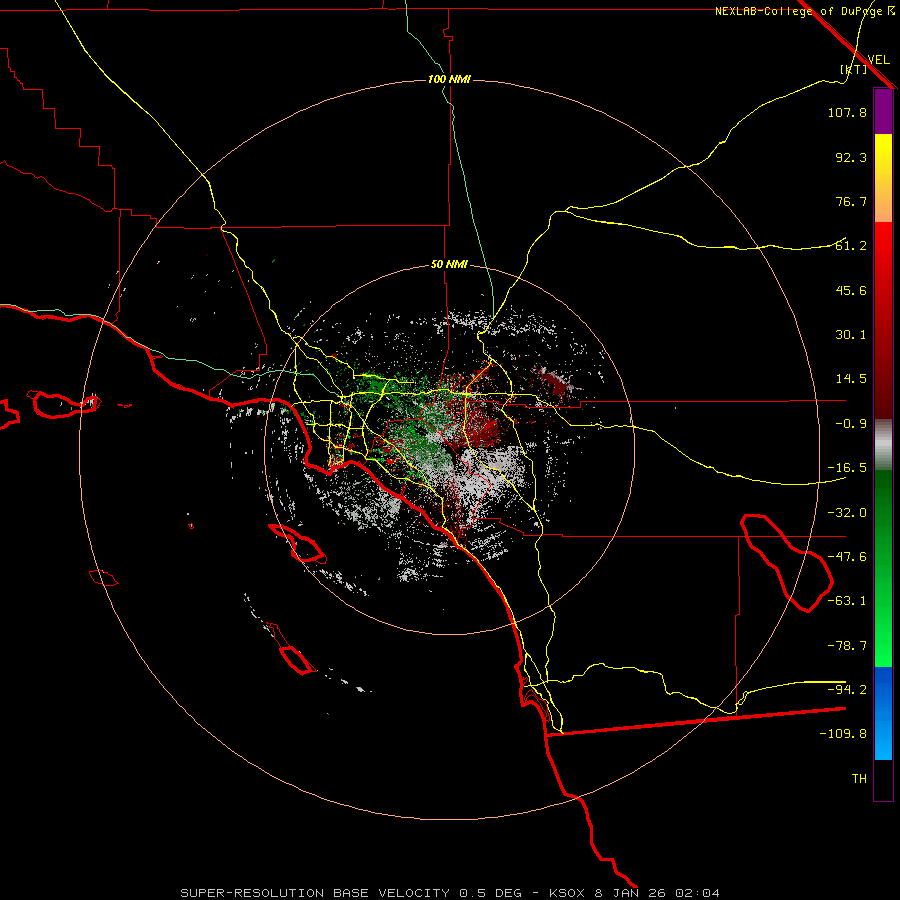Viewport: 900px width, 900px height.
Task: Click the TH threshold label
Action: tap(859, 779)
